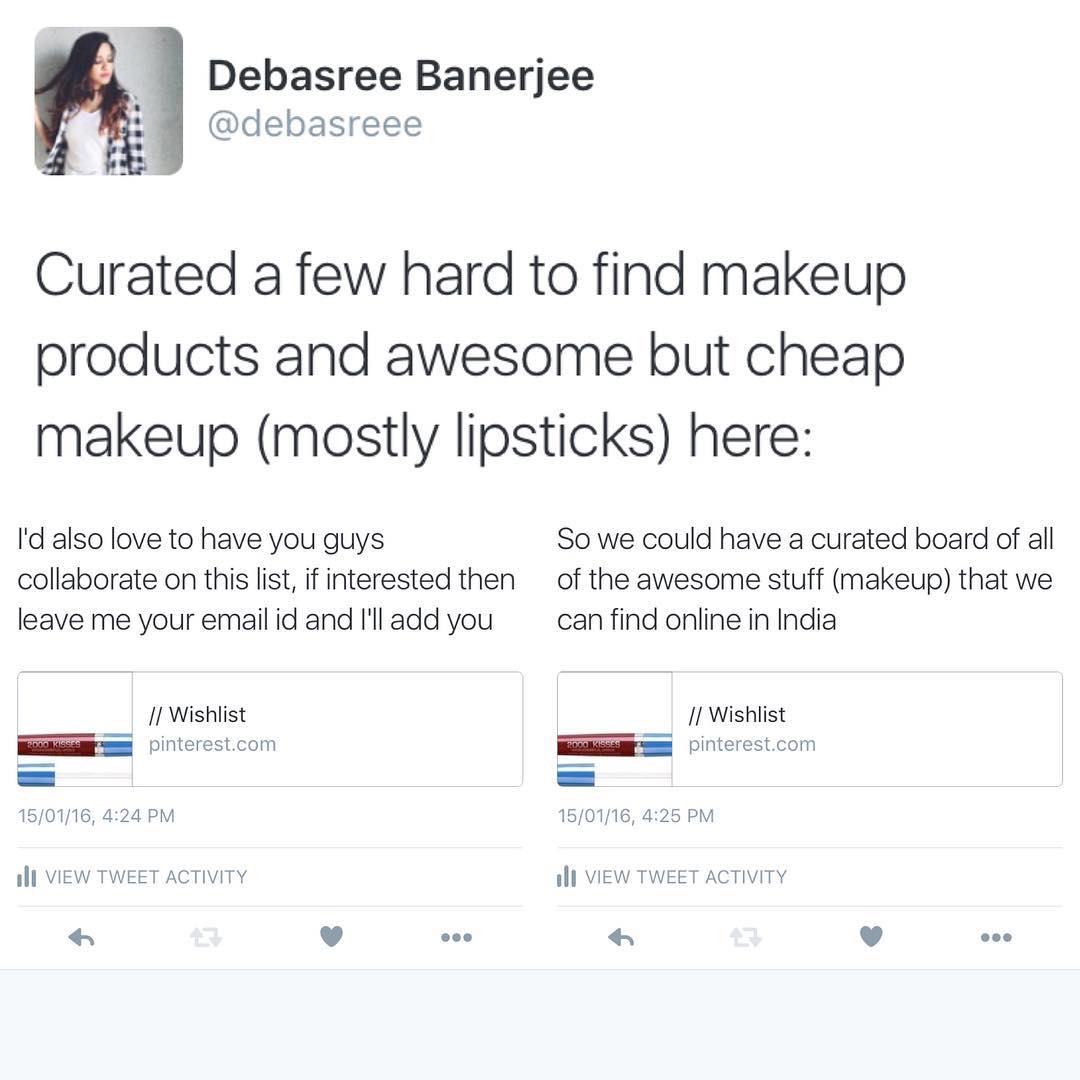Click the left card lipstick thumbnail
1080x1080 pixels.
tap(75, 729)
